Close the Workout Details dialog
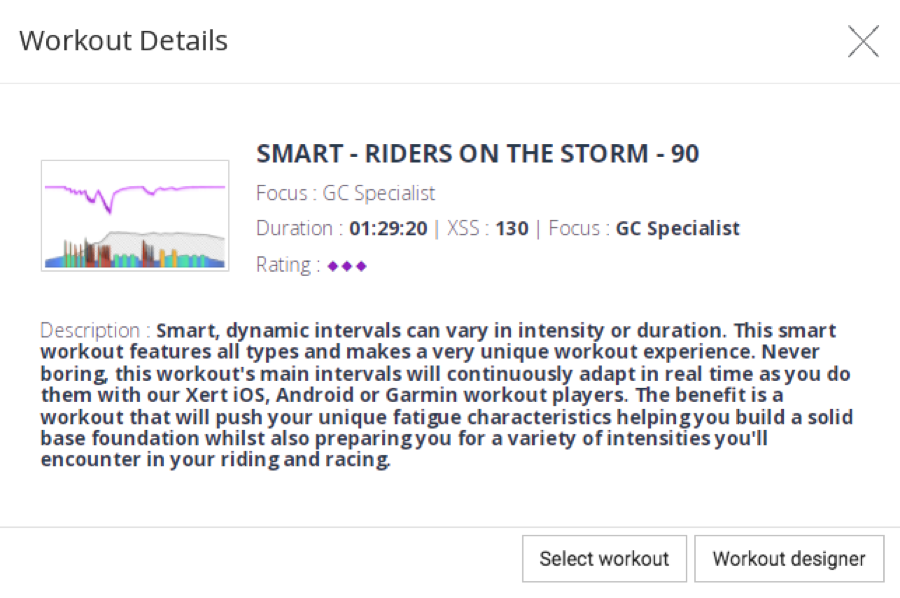 point(863,41)
